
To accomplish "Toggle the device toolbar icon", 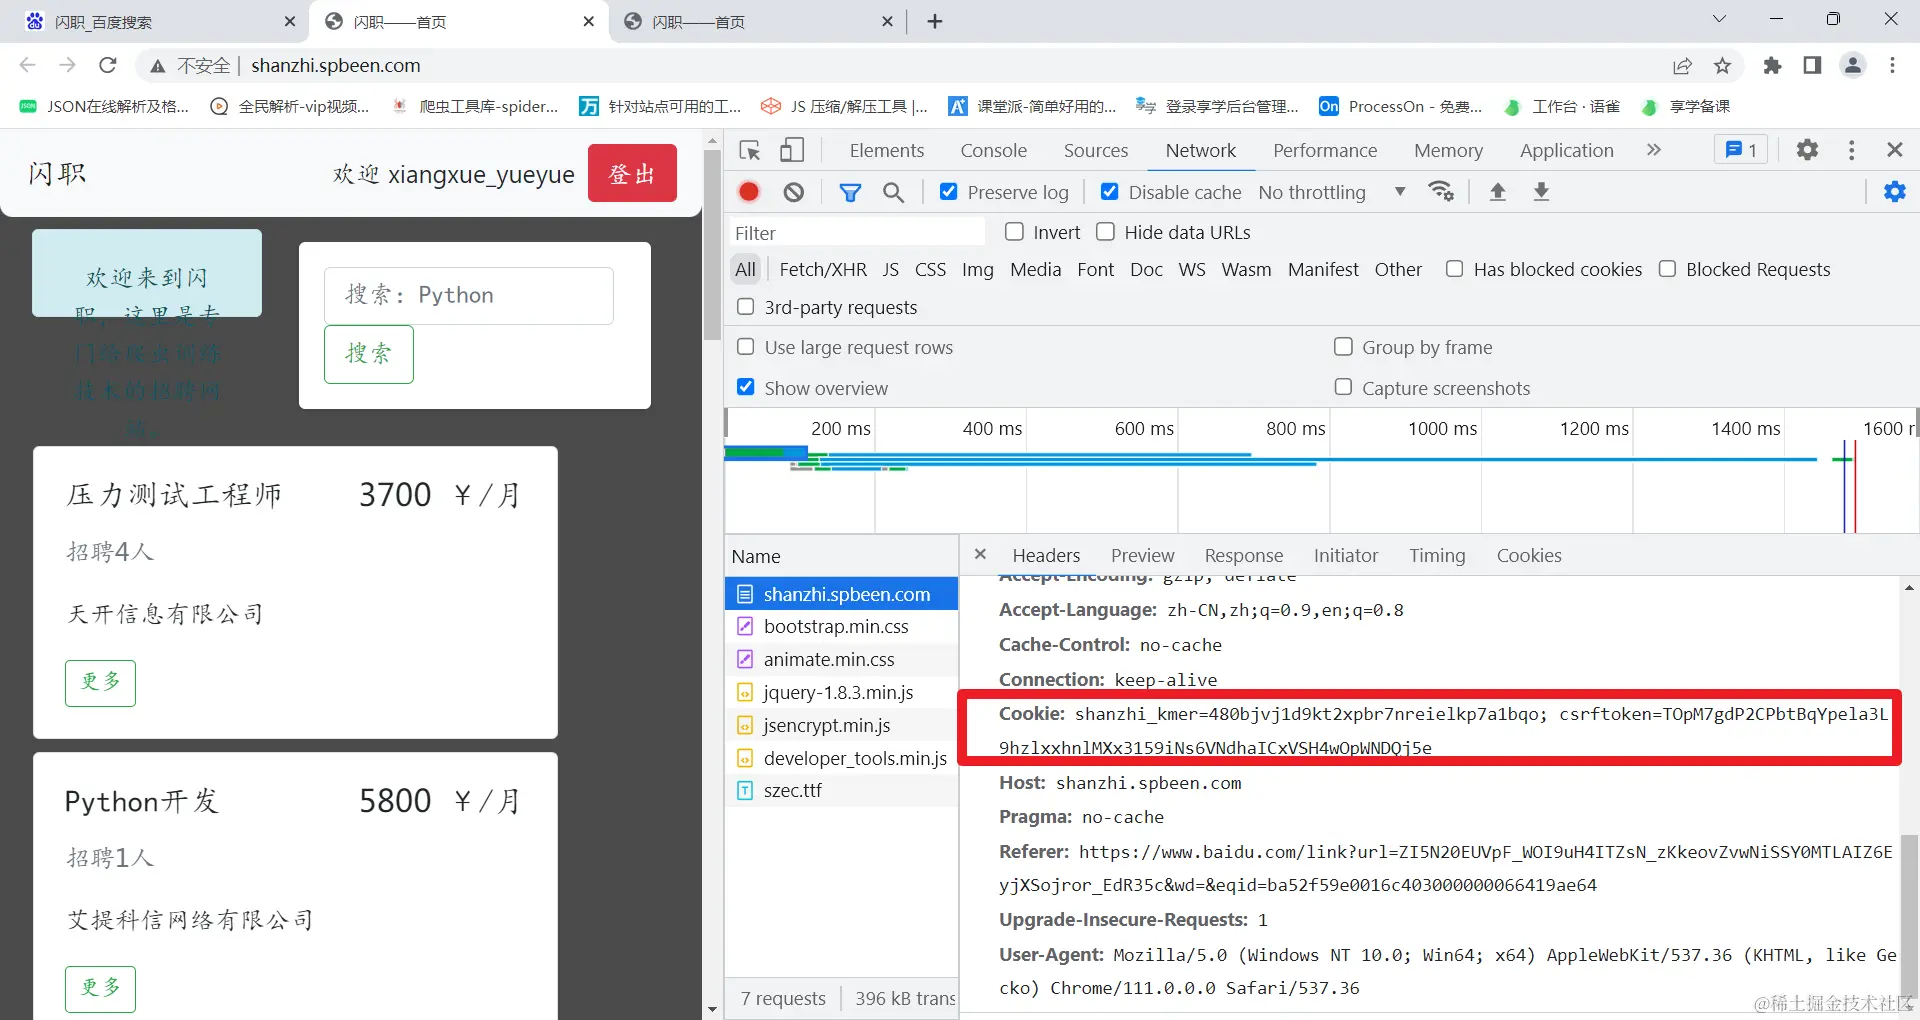I will [x=792, y=150].
